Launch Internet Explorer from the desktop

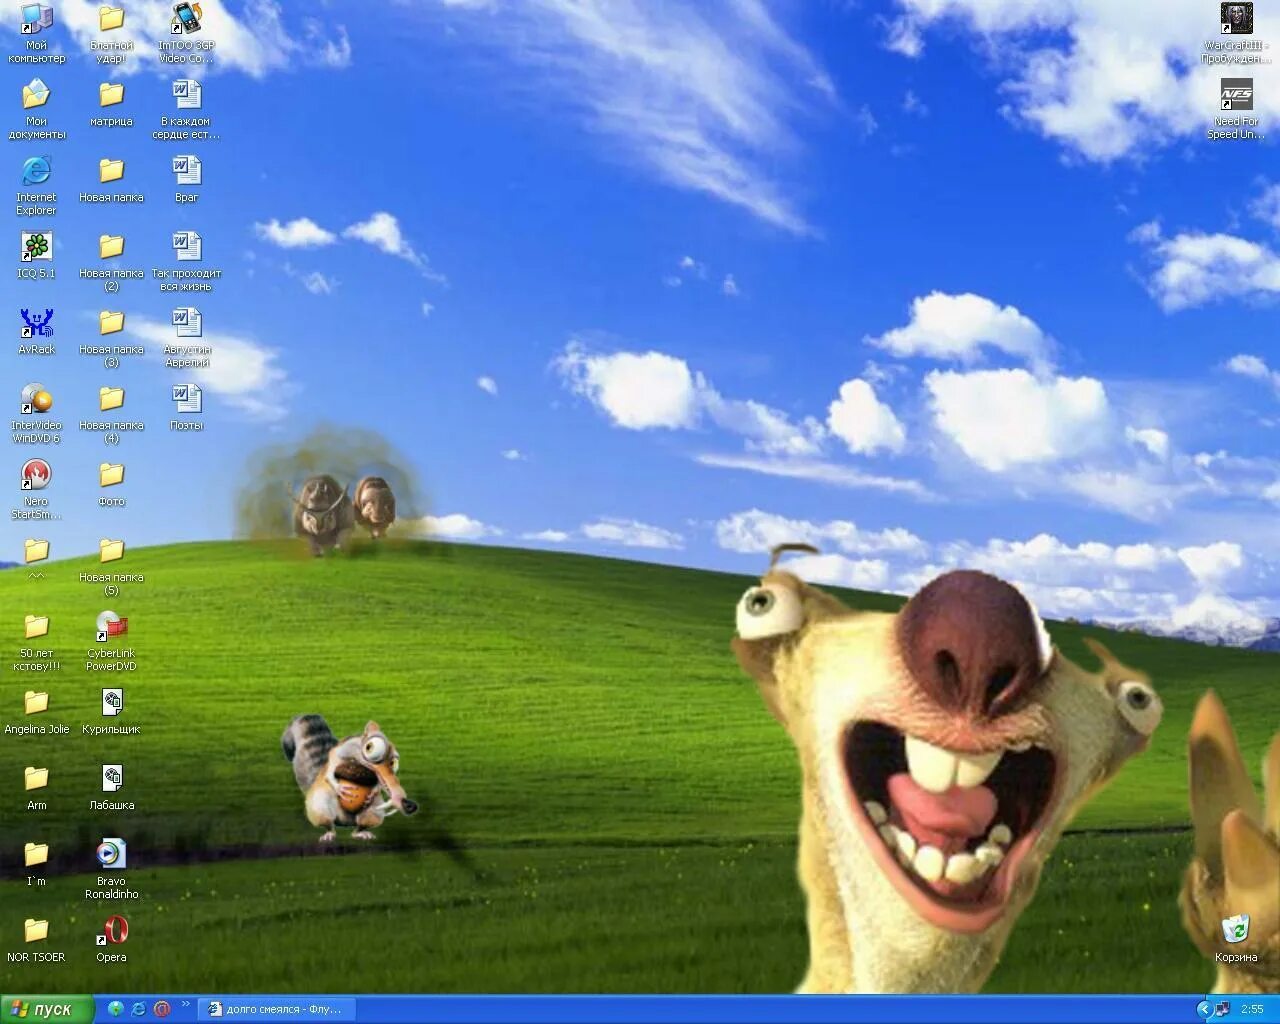tap(36, 185)
